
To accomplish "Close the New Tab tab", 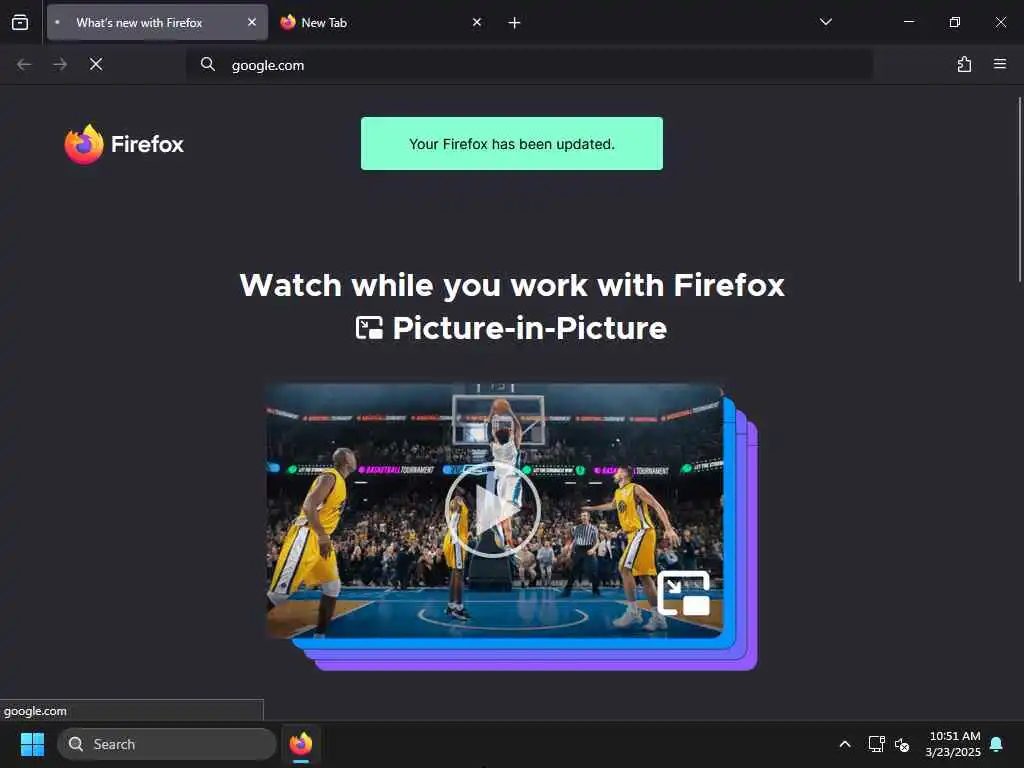I will pyautogui.click(x=477, y=22).
